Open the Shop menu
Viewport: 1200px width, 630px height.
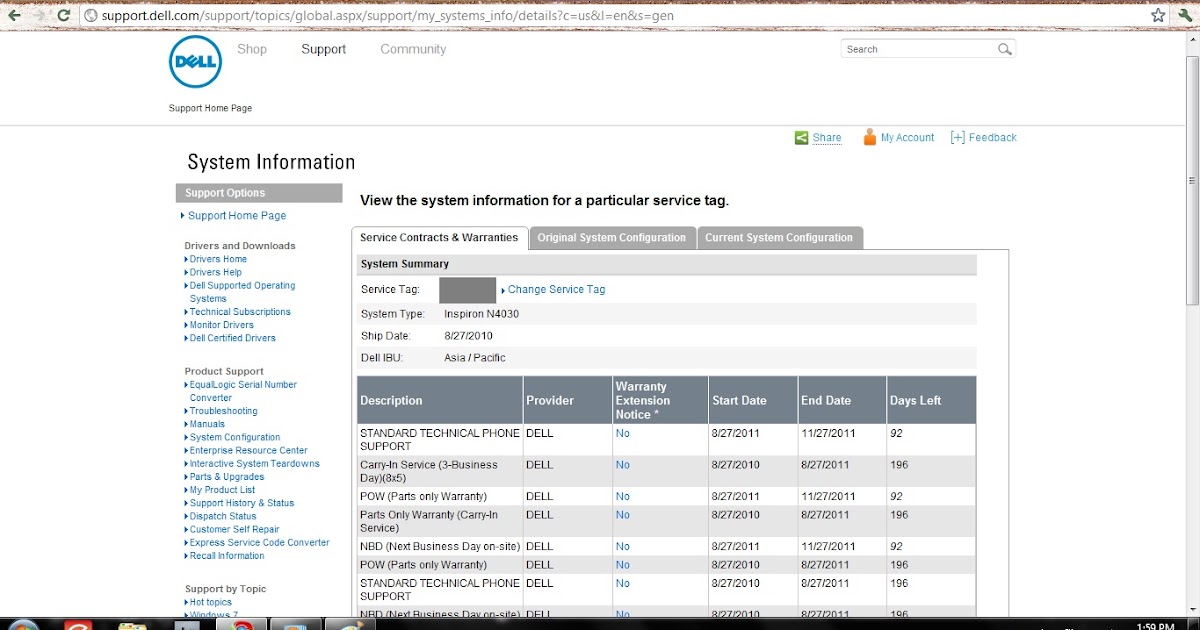252,49
